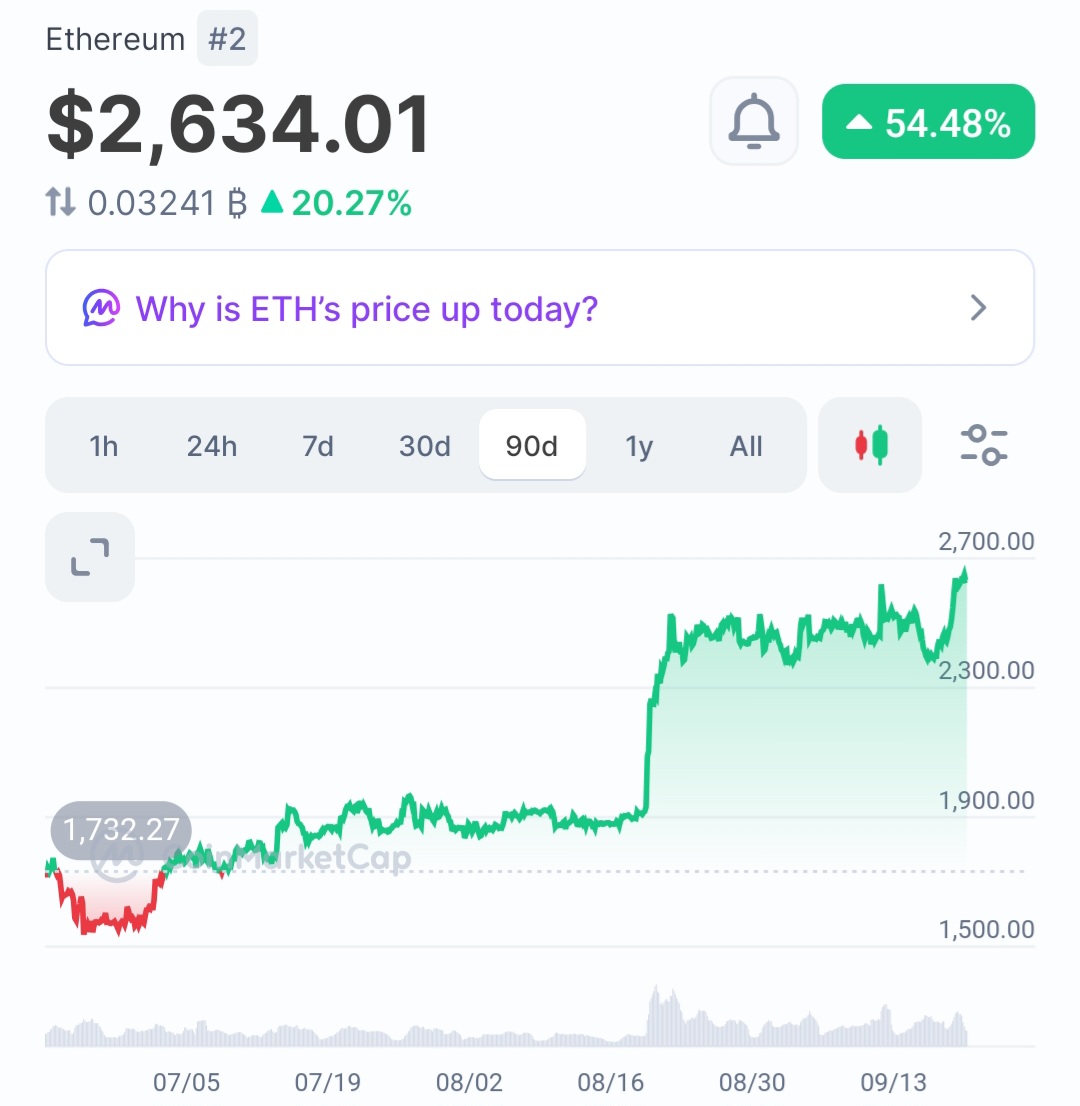1080x1106 pixels.
Task: Select the 1h timeframe
Action: click(x=103, y=446)
